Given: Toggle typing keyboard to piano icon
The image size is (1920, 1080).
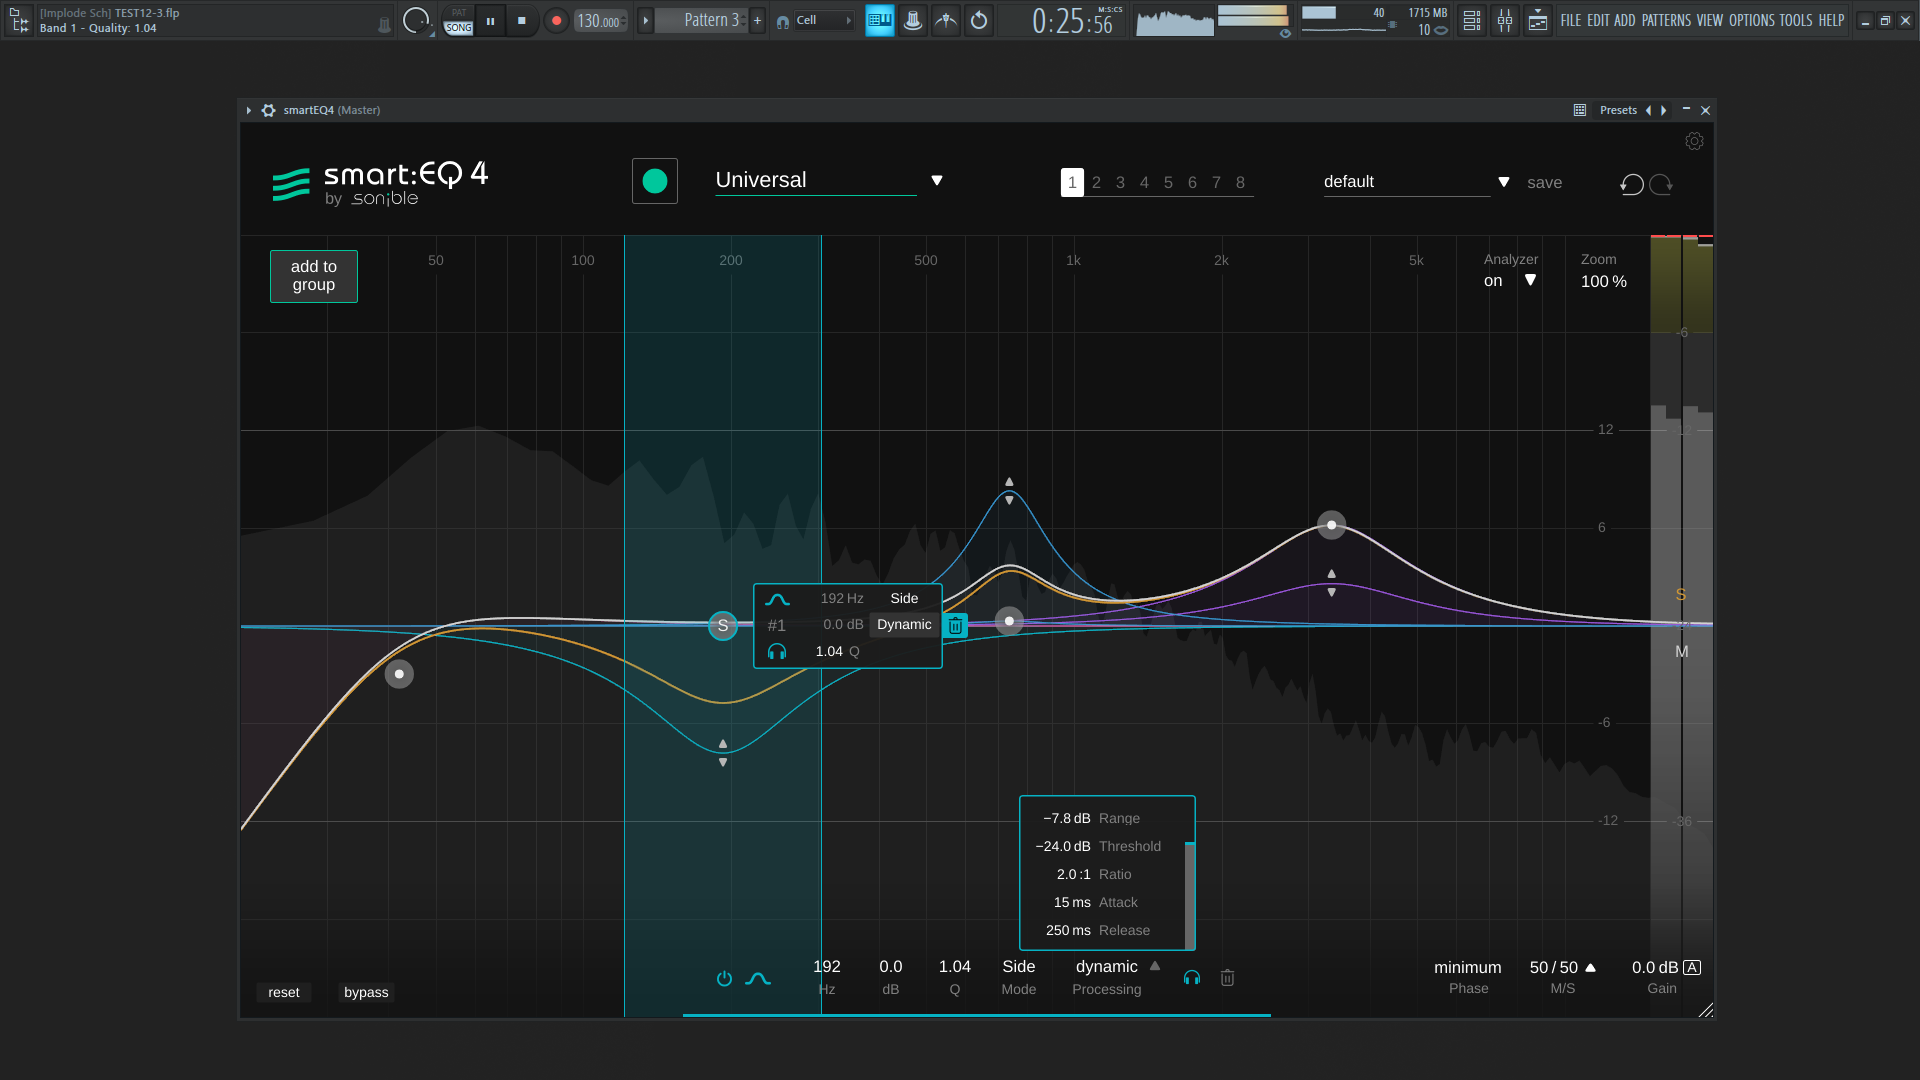Looking at the screenshot, I should coord(880,20).
